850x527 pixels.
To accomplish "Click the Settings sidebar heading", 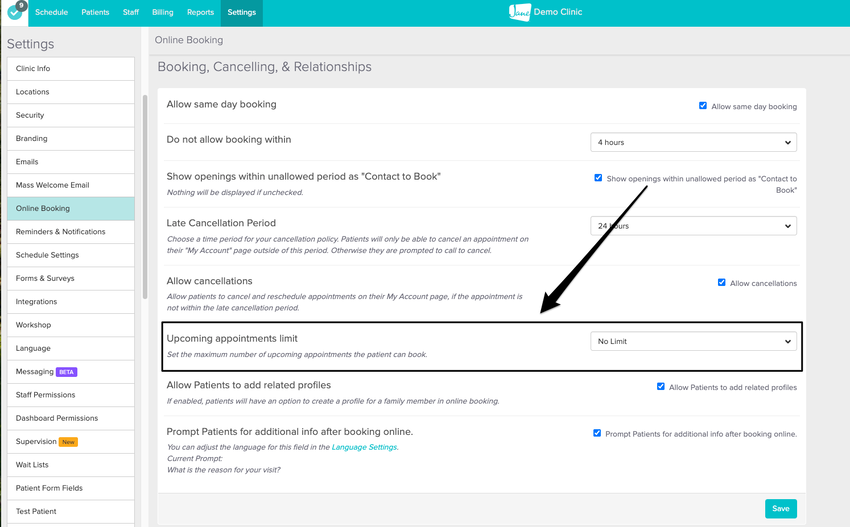I will pyautogui.click(x=30, y=44).
